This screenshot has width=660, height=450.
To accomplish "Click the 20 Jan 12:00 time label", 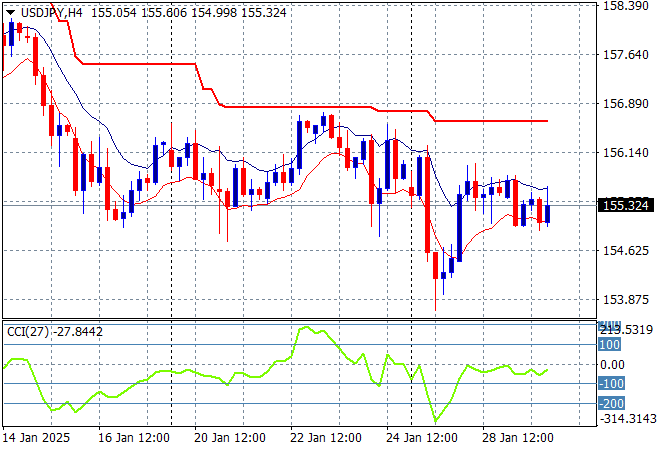I will click(x=229, y=438).
